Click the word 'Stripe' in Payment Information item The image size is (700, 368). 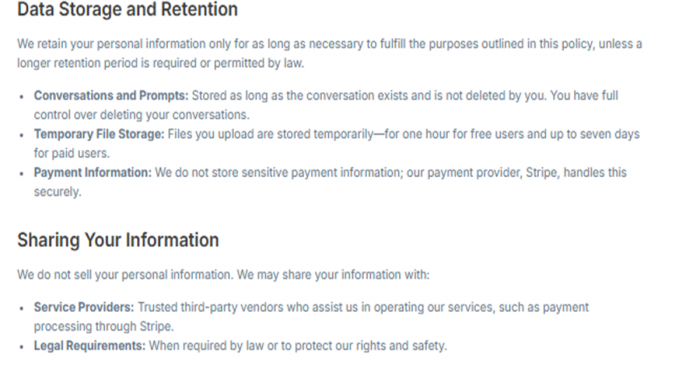pyautogui.click(x=542, y=172)
